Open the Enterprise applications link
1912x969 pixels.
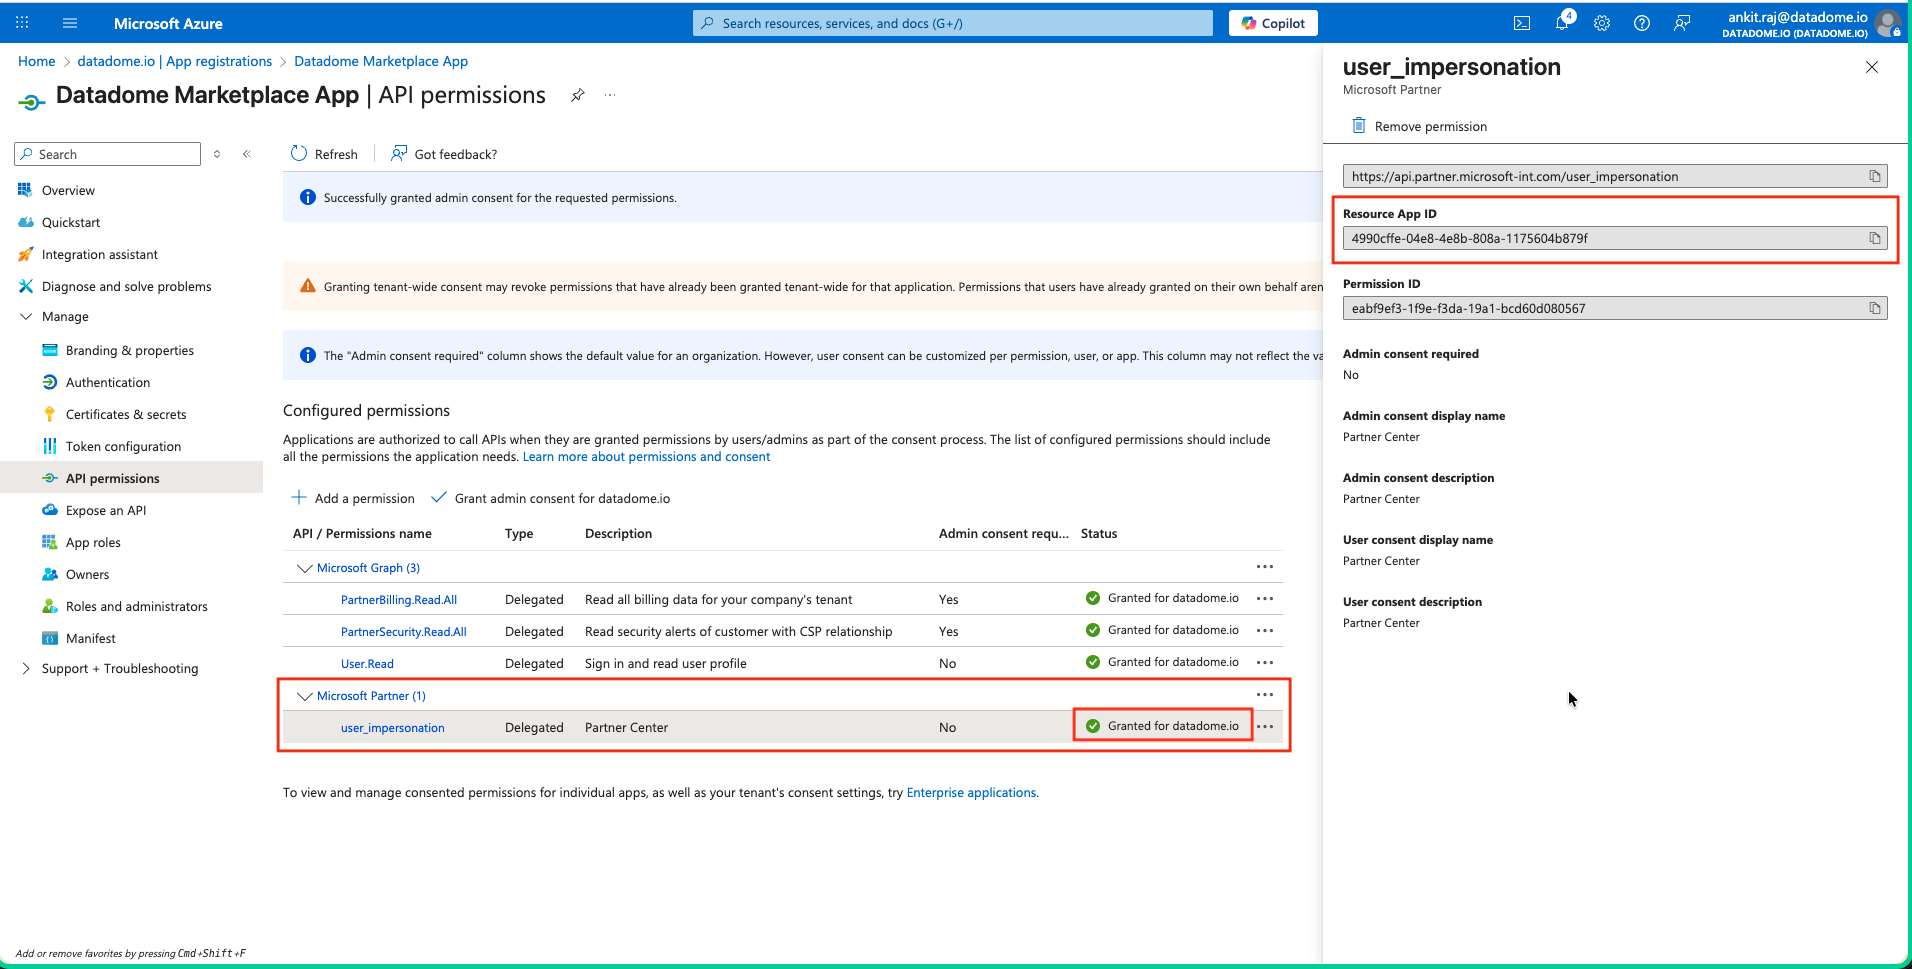971,793
